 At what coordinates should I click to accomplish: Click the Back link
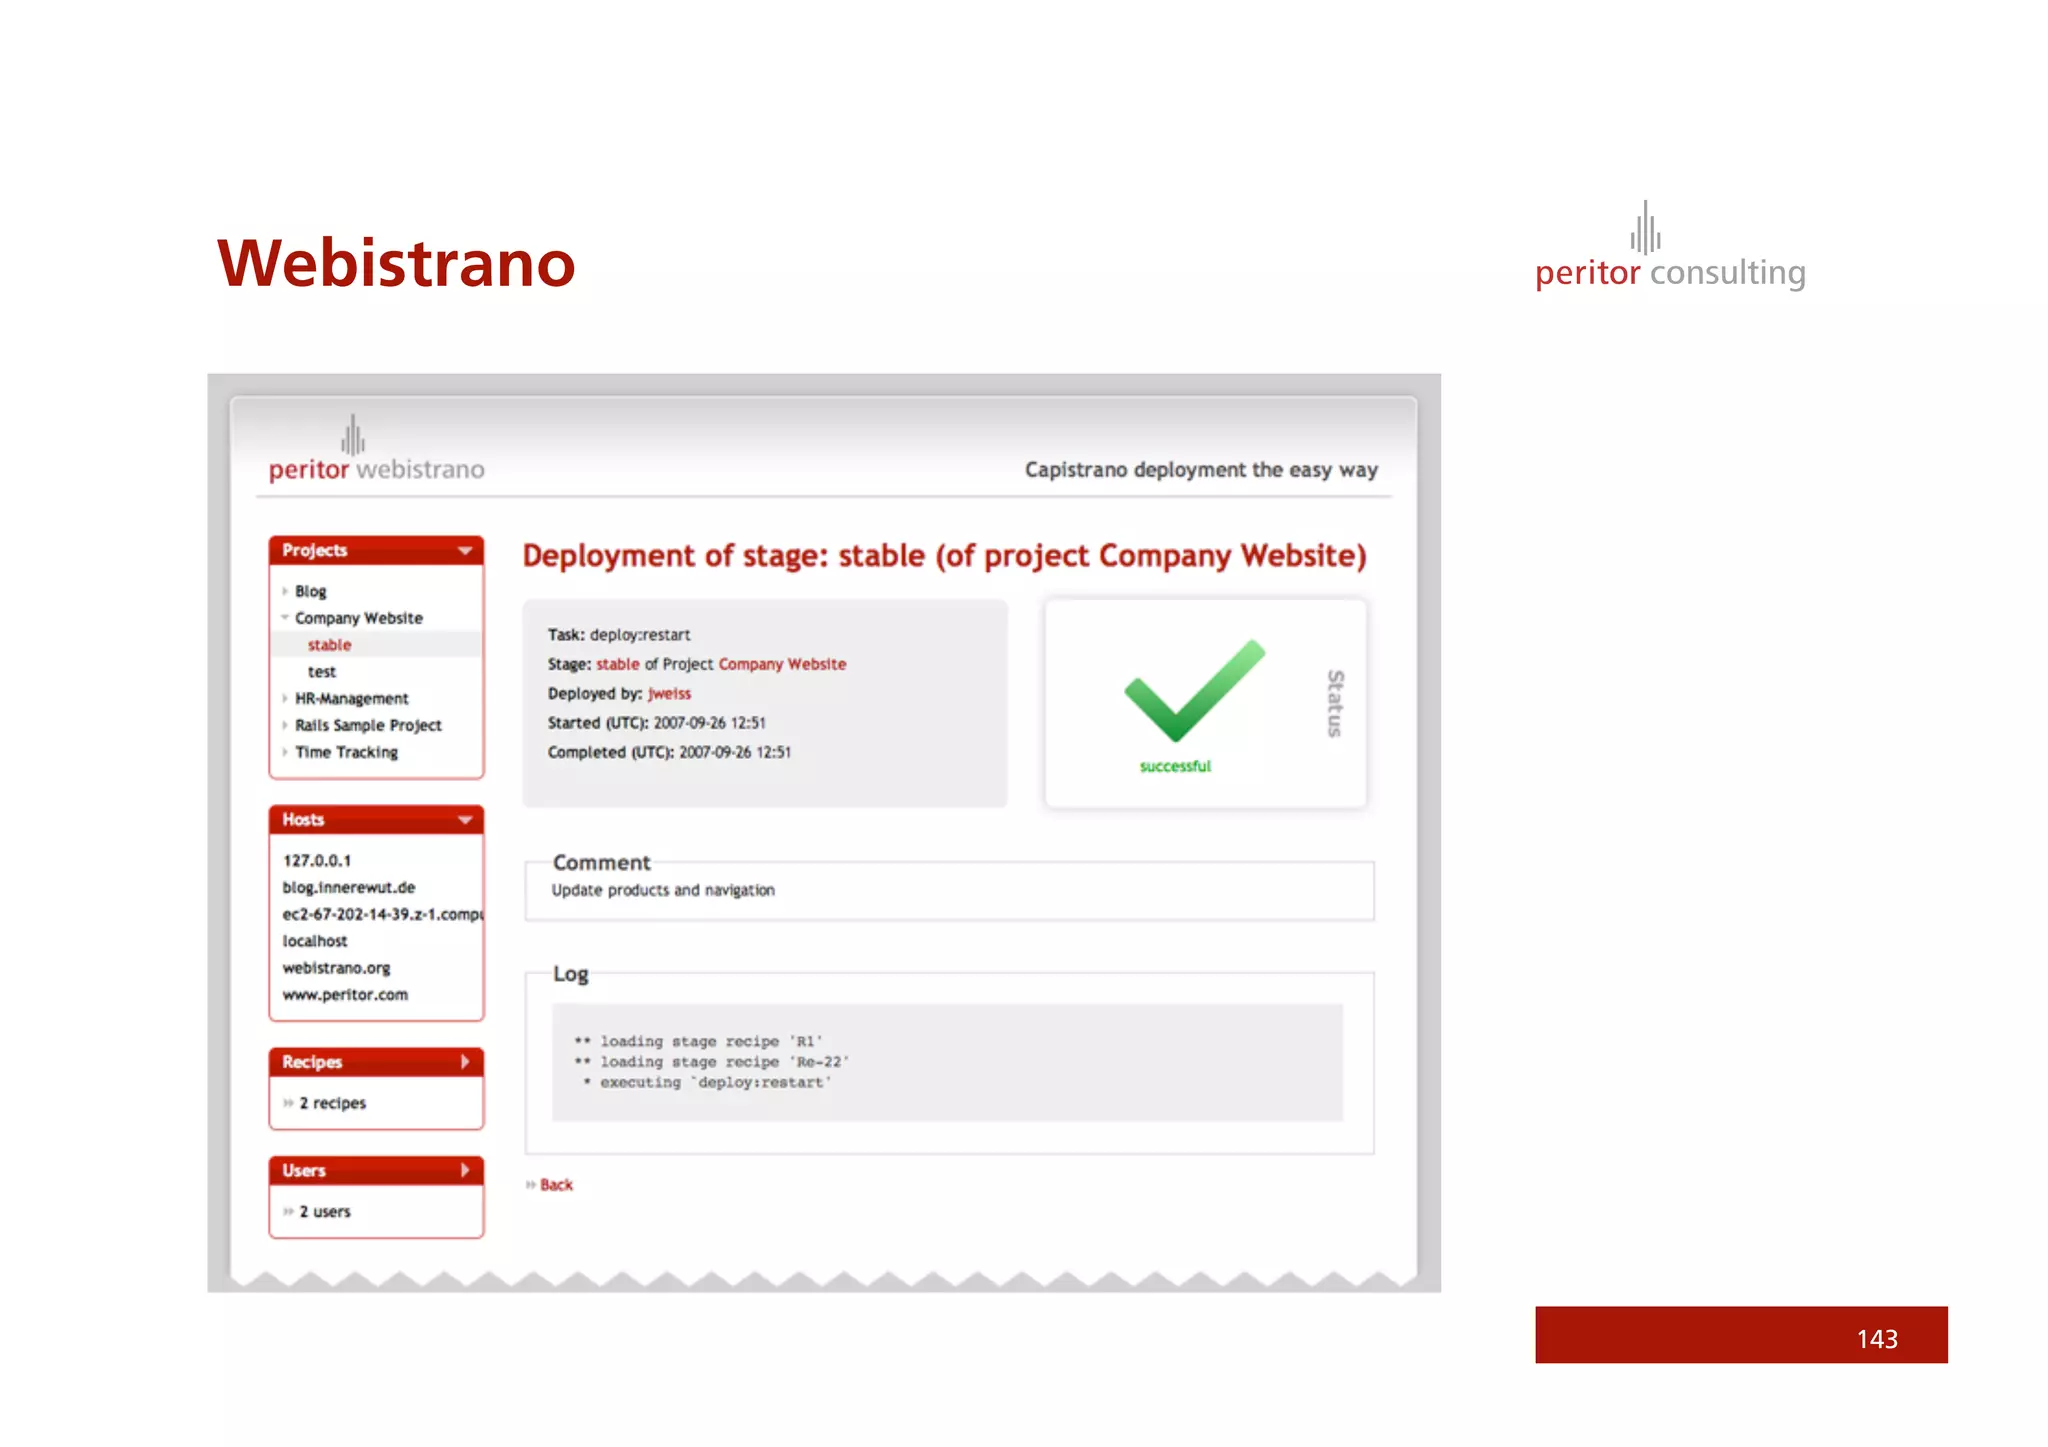(557, 1185)
